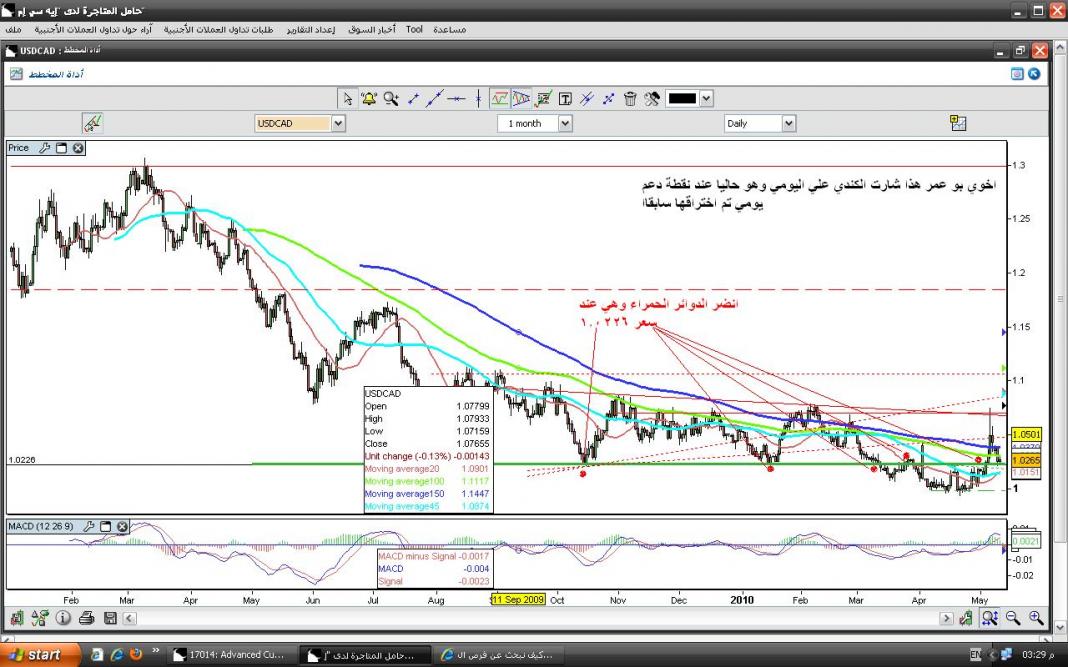Select the magnifier zoom tool in toolbar
The height and width of the screenshot is (667, 1068).
coord(391,98)
